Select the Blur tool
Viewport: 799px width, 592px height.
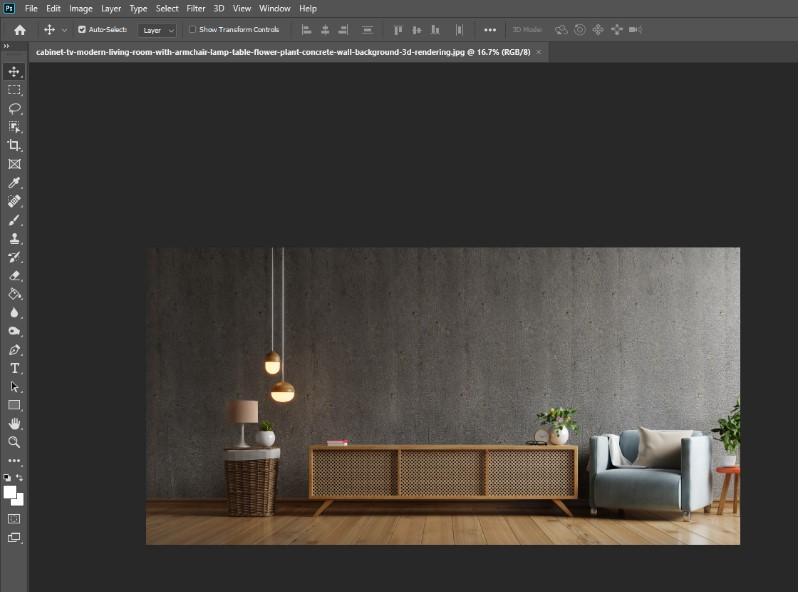(x=14, y=313)
